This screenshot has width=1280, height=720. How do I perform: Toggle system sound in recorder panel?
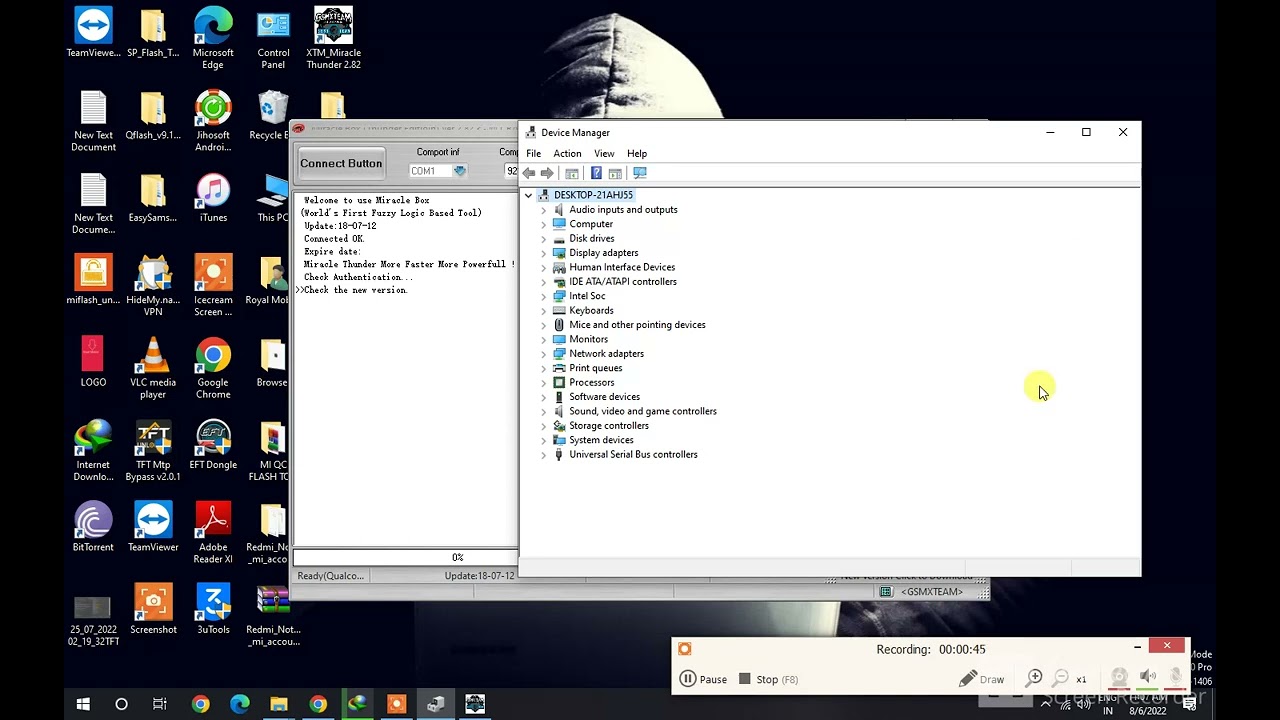(1148, 678)
